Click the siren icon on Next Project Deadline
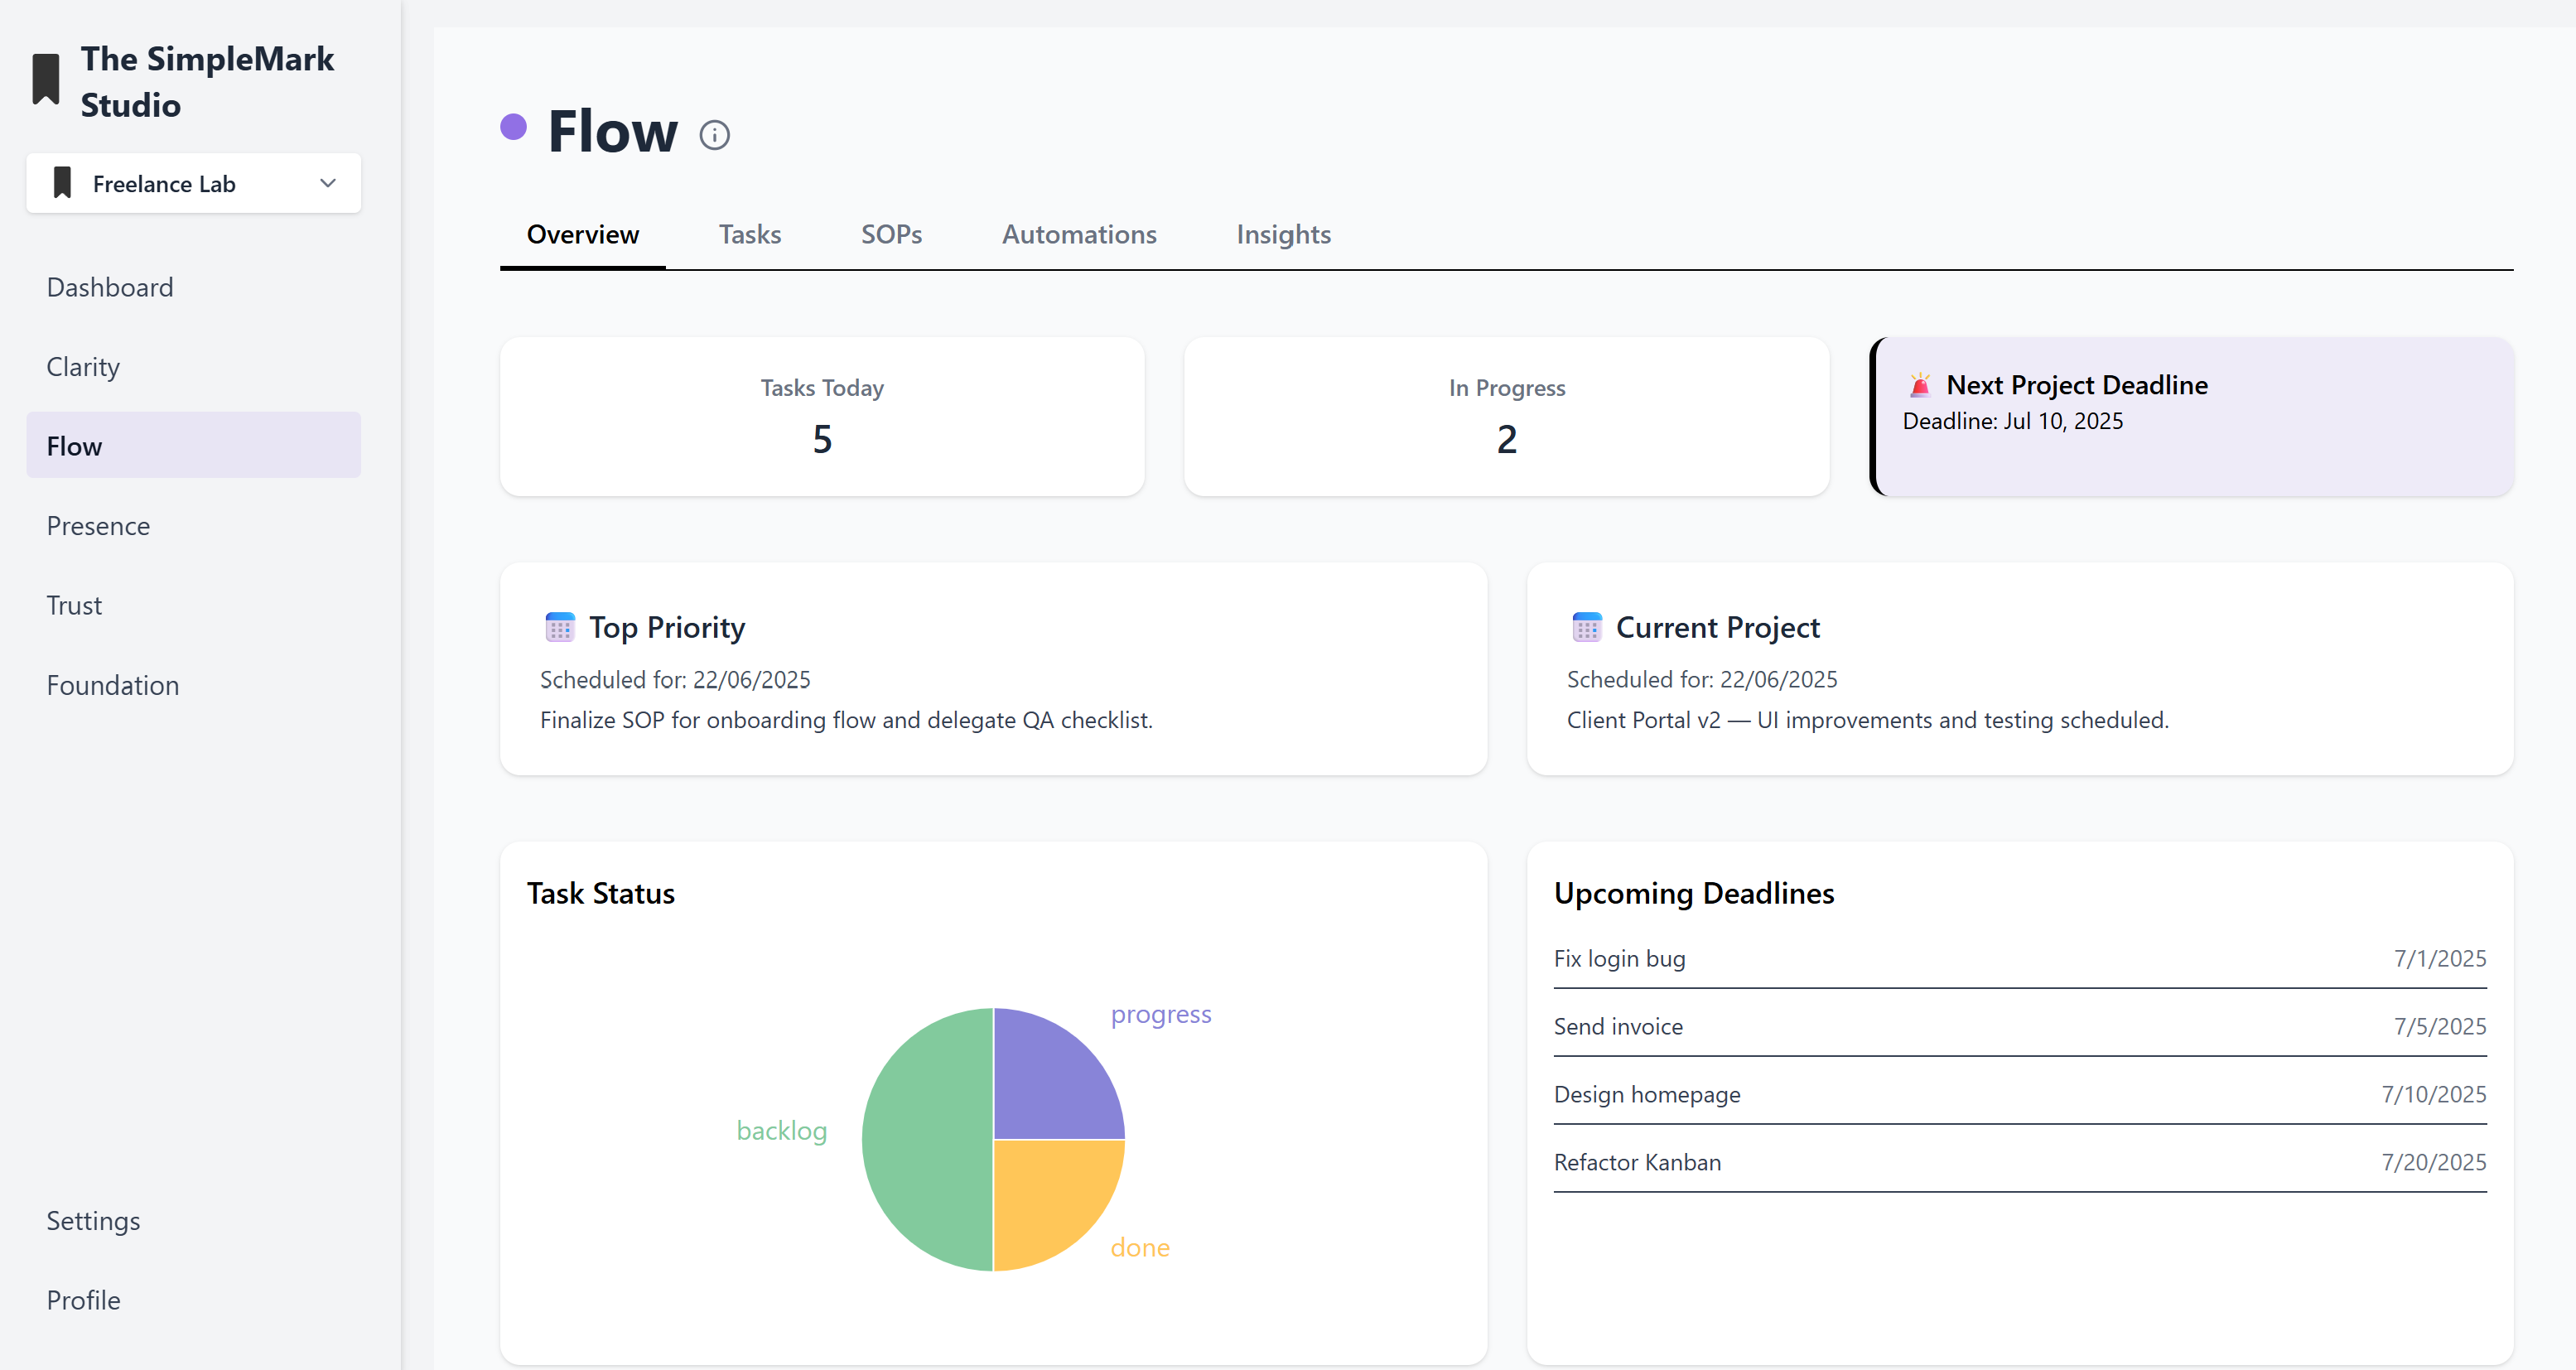This screenshot has height=1370, width=2576. (x=1919, y=385)
